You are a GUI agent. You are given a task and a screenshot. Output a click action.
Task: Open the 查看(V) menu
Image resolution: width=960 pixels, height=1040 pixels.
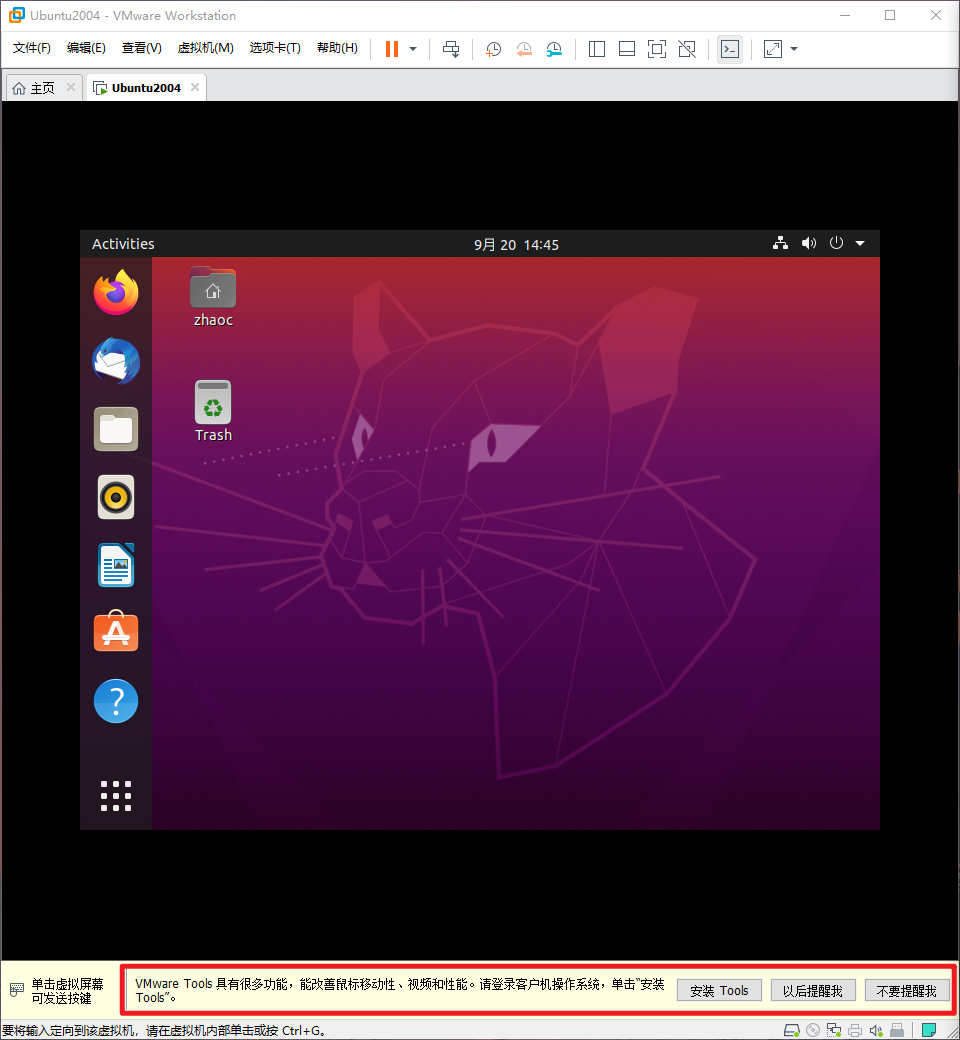tap(141, 48)
